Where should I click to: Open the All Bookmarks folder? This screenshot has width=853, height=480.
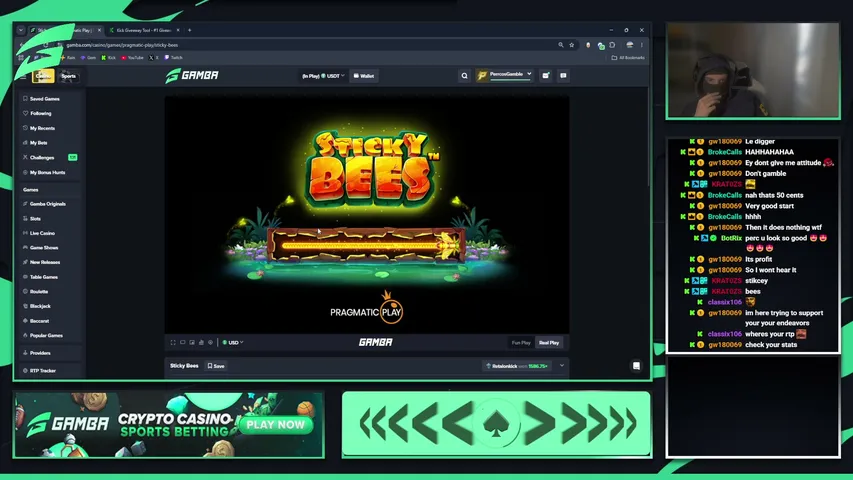pyautogui.click(x=628, y=58)
